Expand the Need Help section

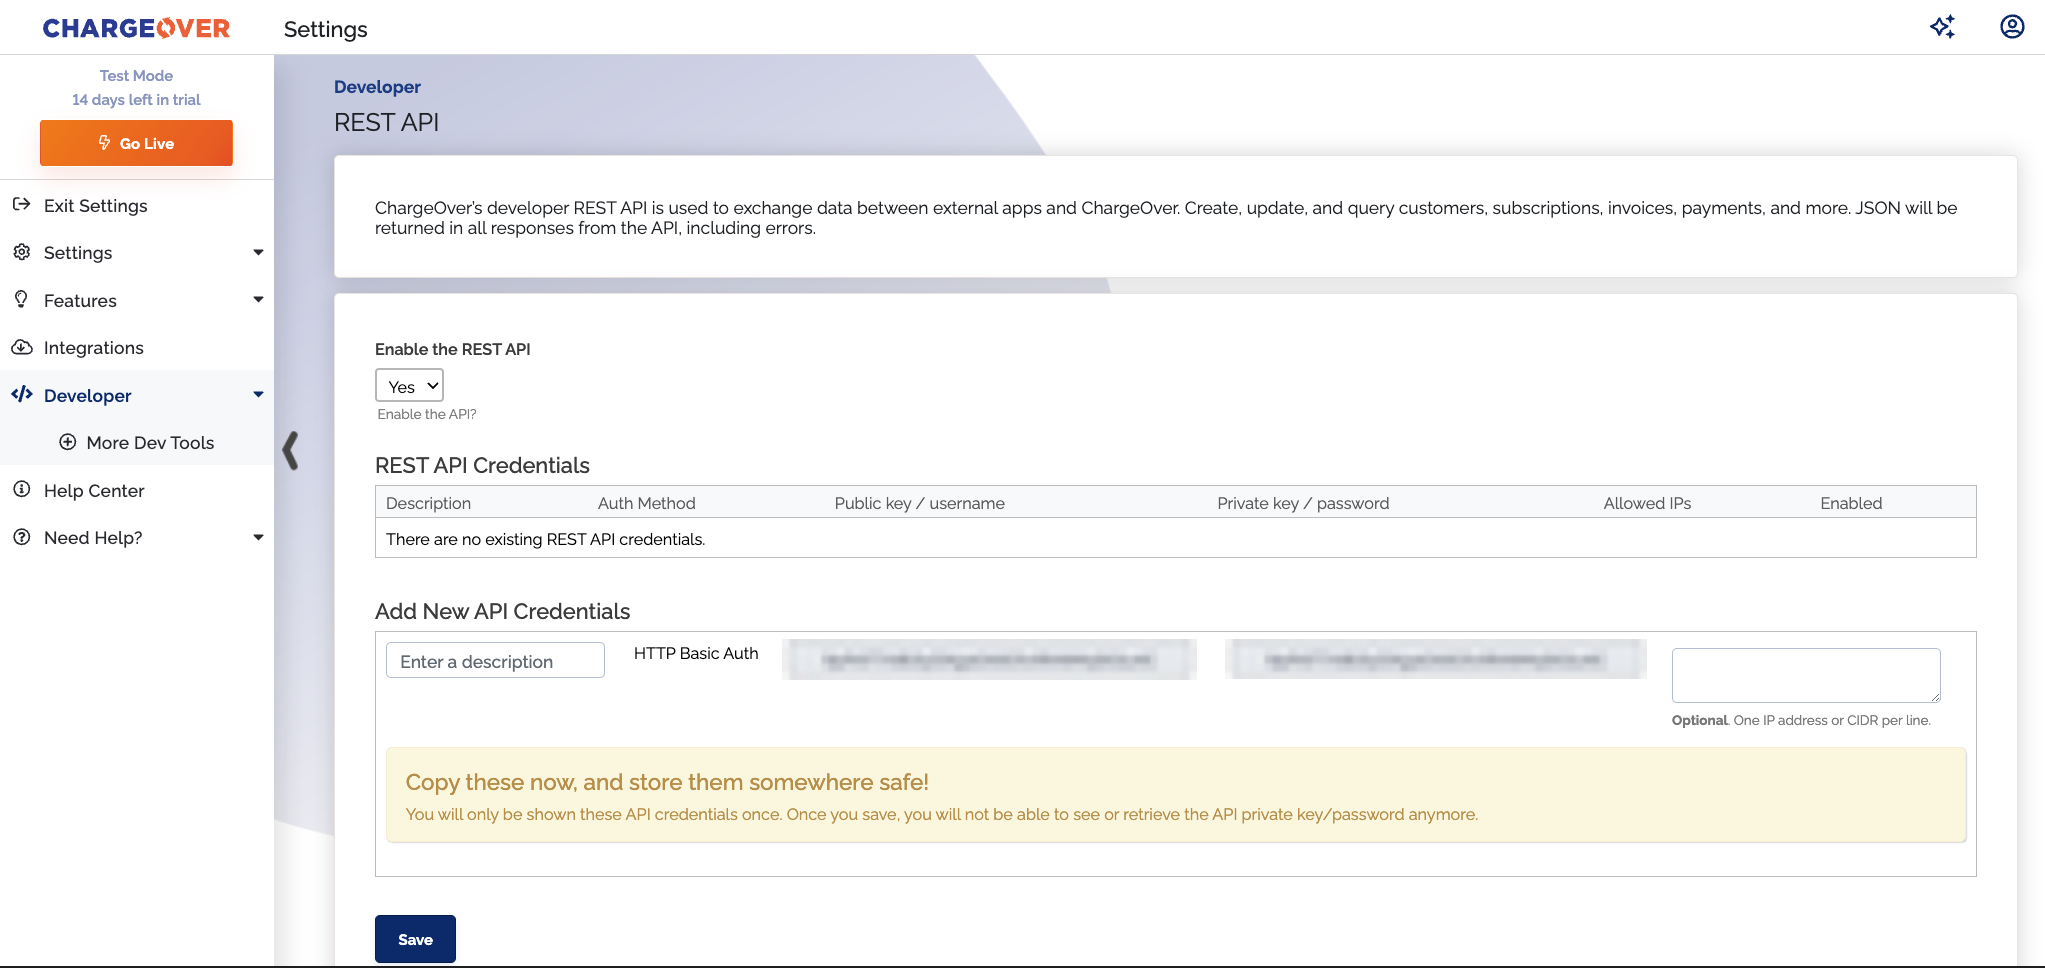[258, 537]
